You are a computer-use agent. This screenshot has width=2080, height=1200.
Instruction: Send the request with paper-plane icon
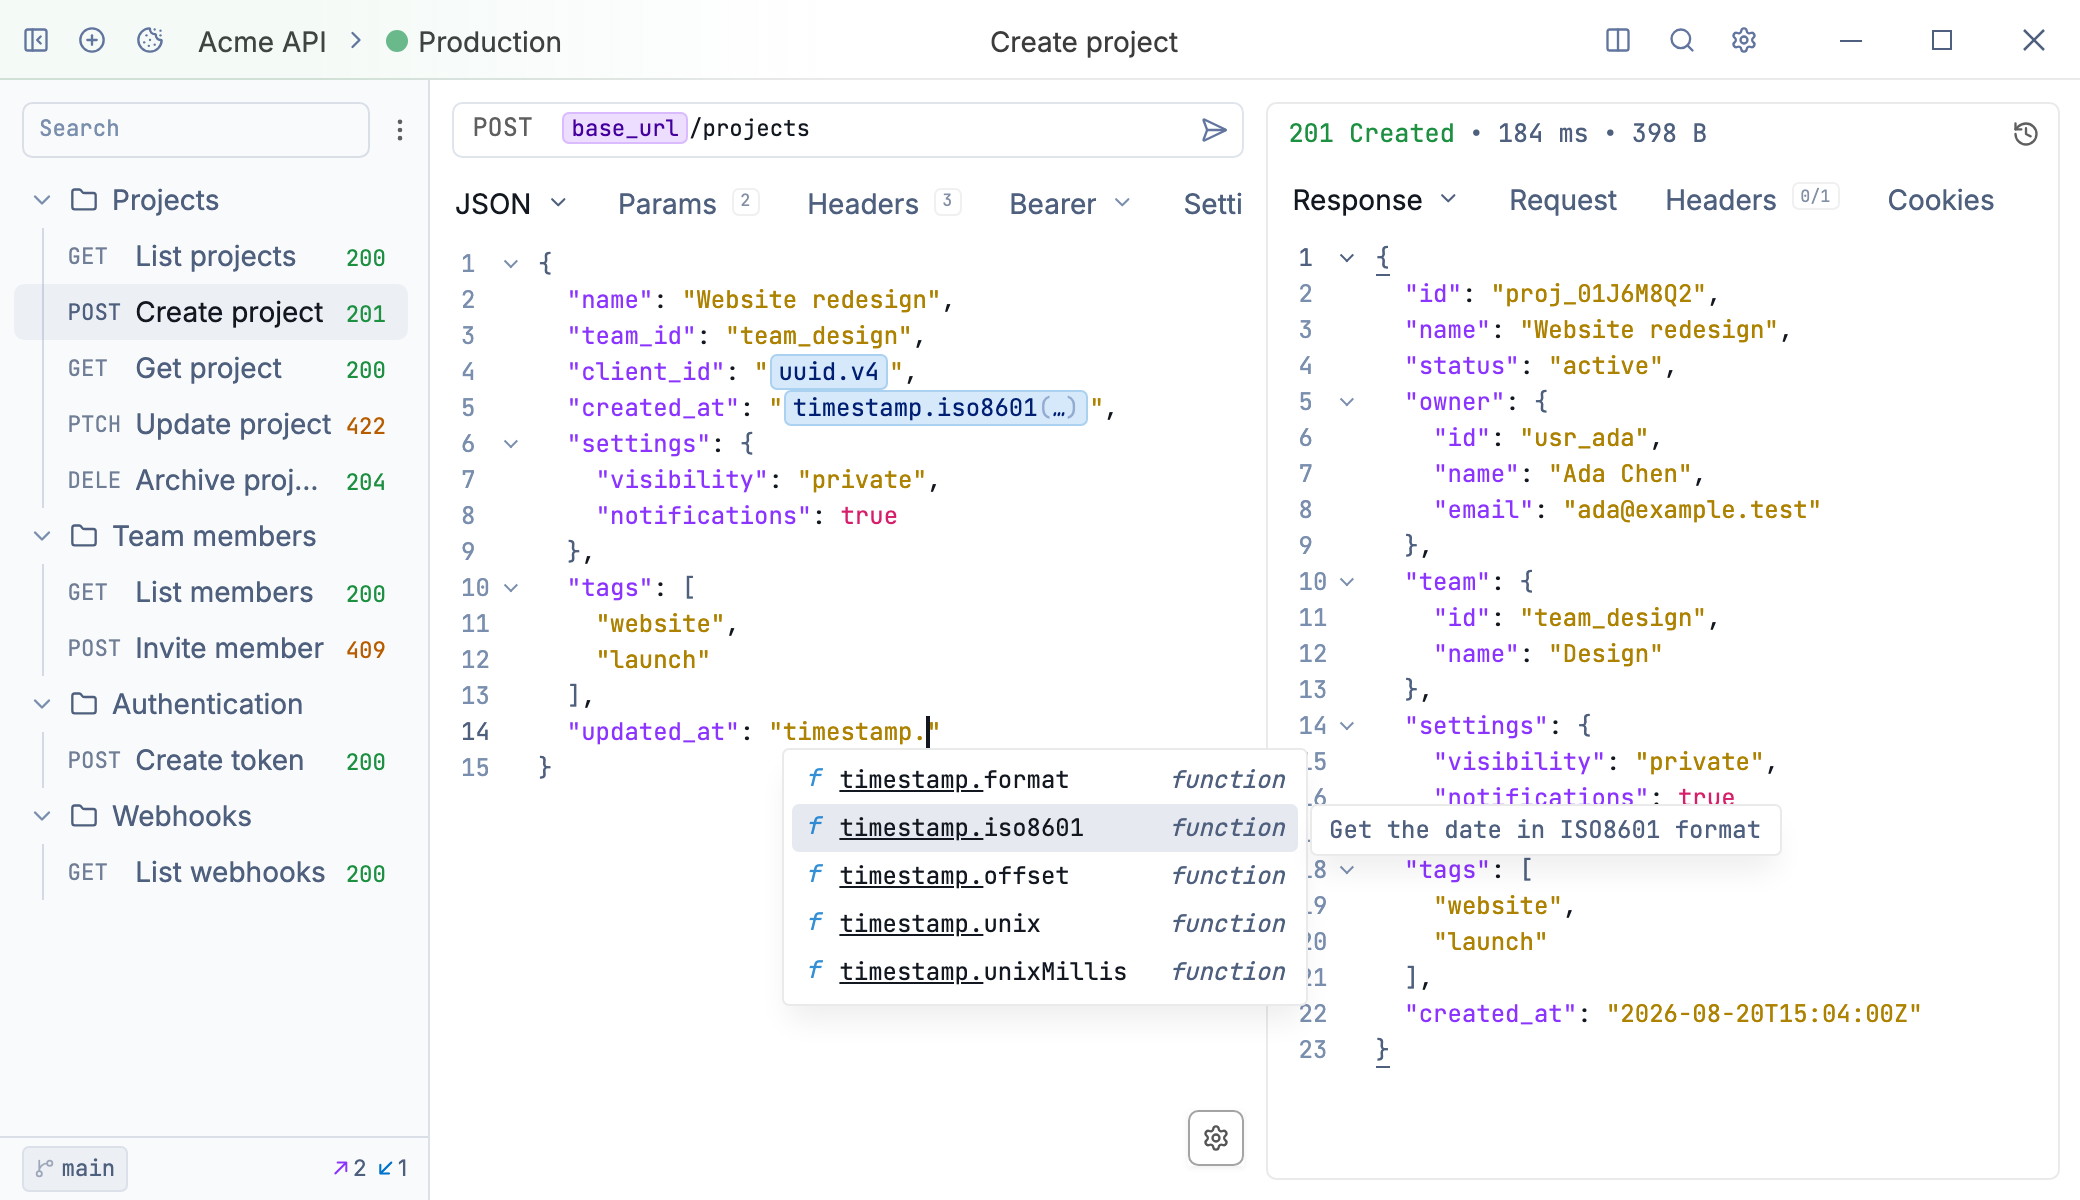click(1214, 130)
